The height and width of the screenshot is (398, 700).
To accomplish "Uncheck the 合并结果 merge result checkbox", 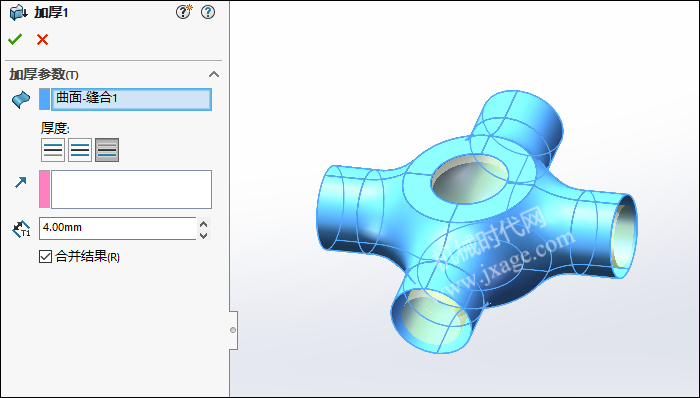I will pos(45,257).
